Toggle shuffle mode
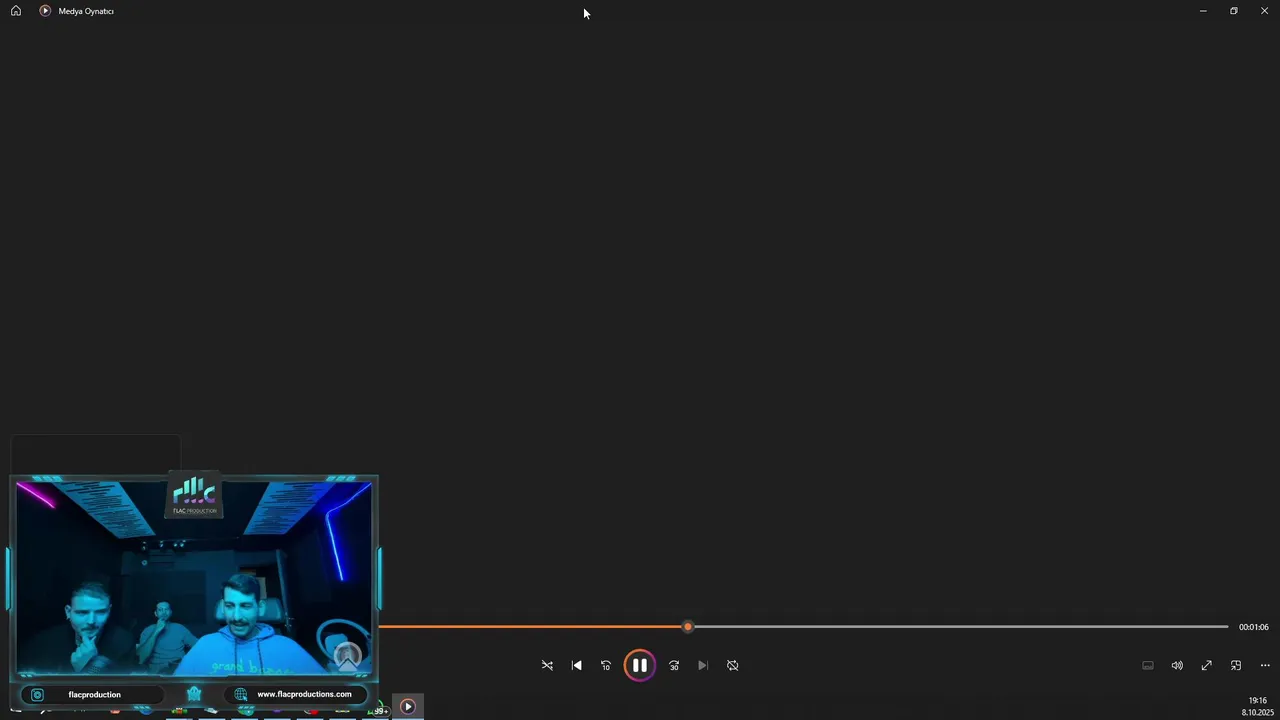Viewport: 1280px width, 720px height. pos(547,665)
